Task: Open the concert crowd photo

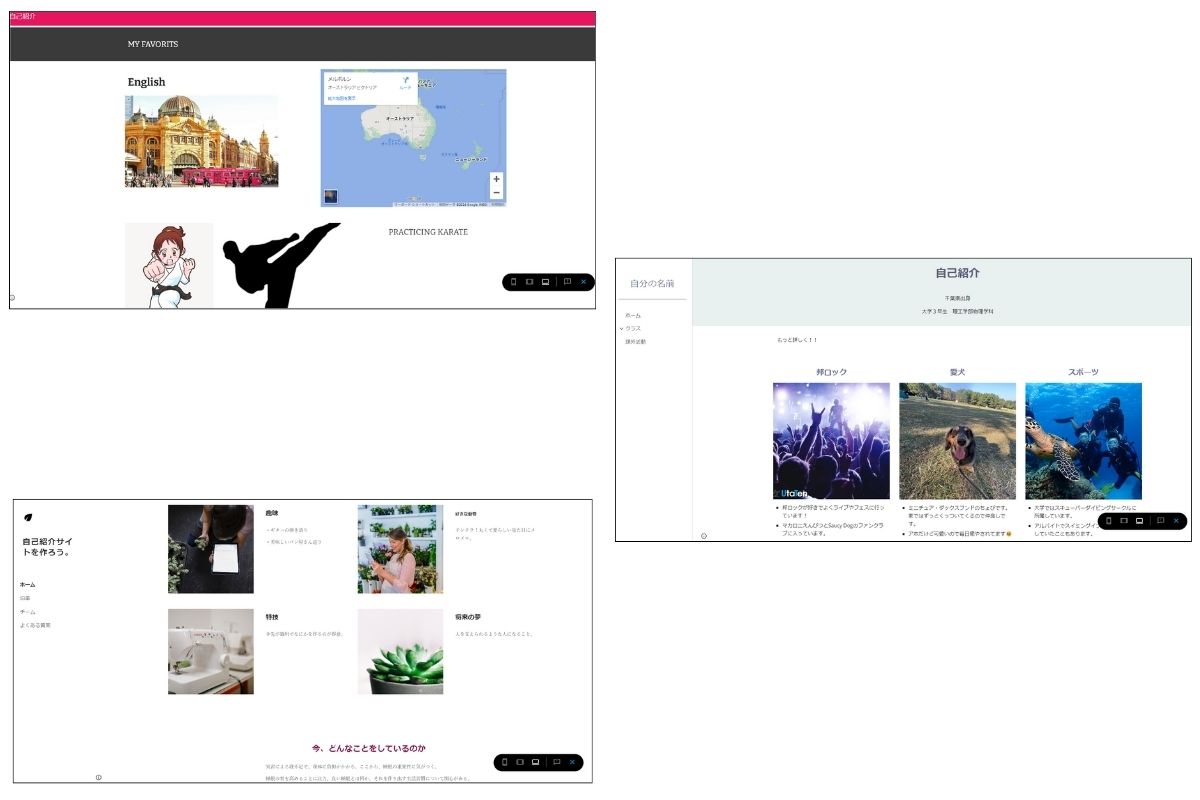Action: tap(831, 441)
